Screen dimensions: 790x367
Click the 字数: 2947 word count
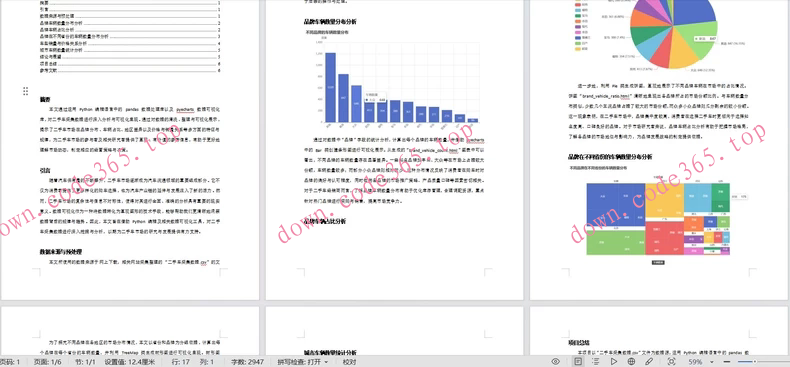coord(247,362)
